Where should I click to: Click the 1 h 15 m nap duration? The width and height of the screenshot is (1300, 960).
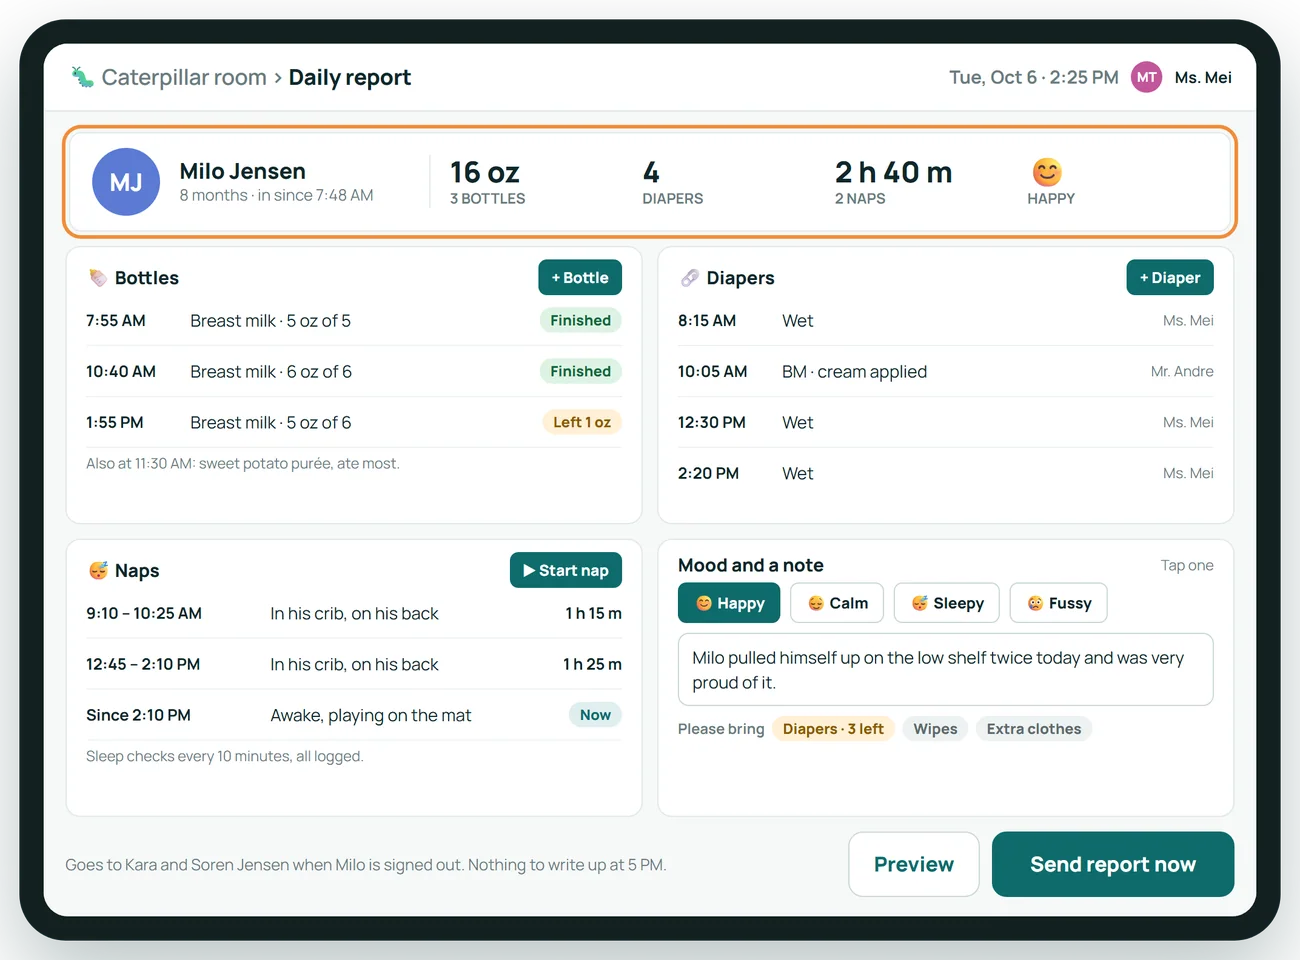(x=593, y=614)
